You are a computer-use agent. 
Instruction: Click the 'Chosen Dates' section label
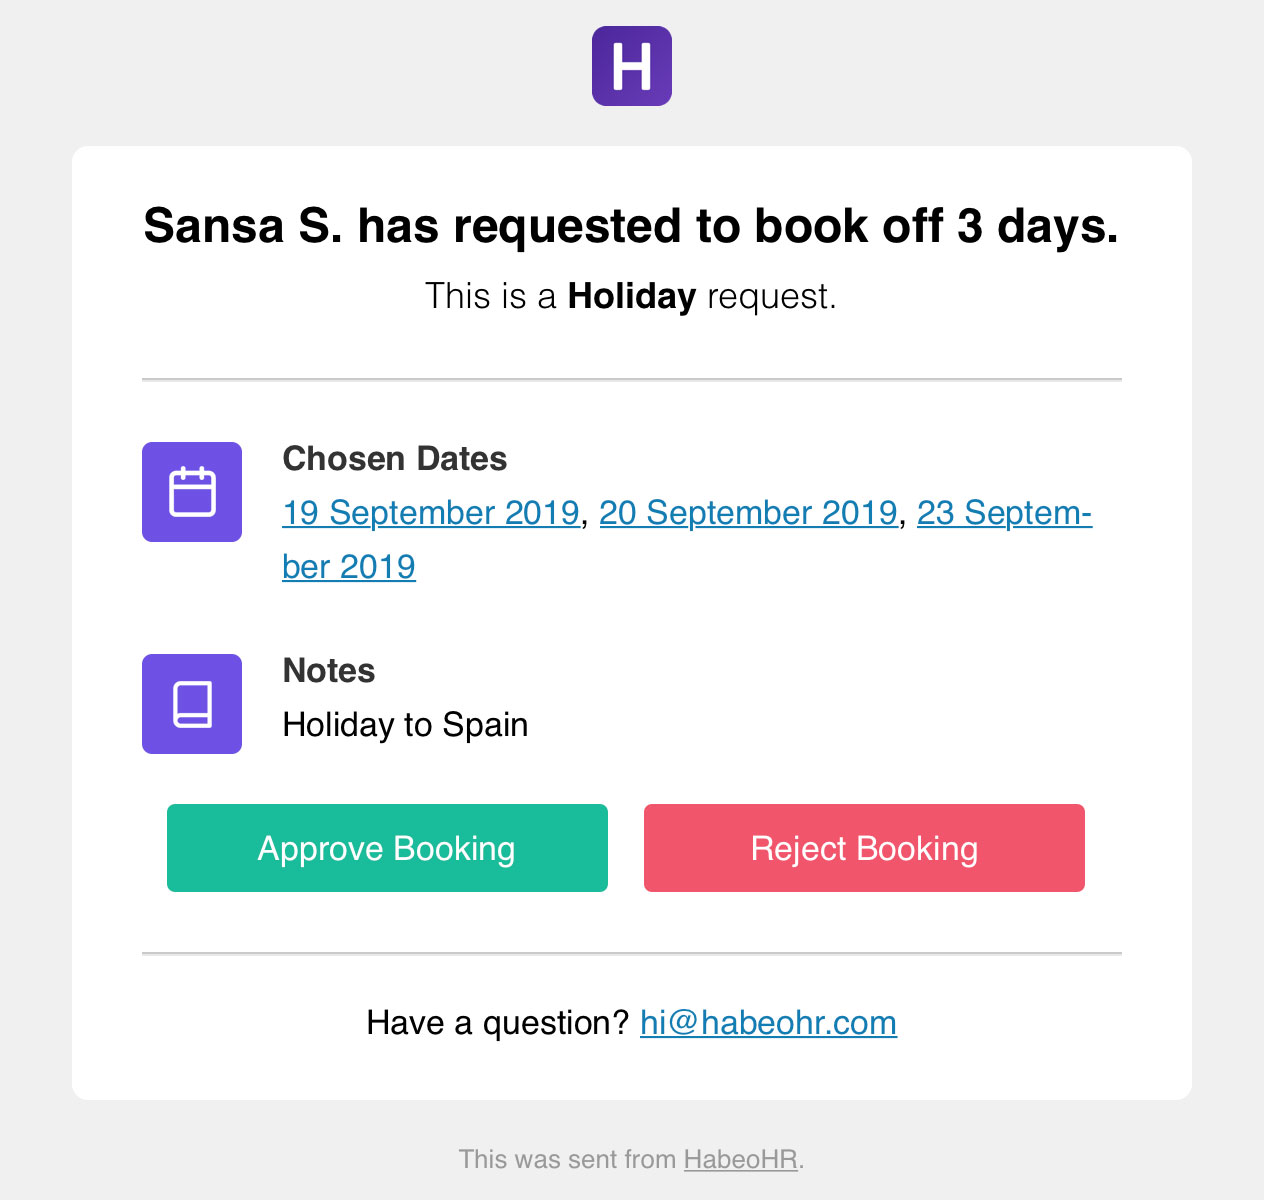tap(394, 459)
